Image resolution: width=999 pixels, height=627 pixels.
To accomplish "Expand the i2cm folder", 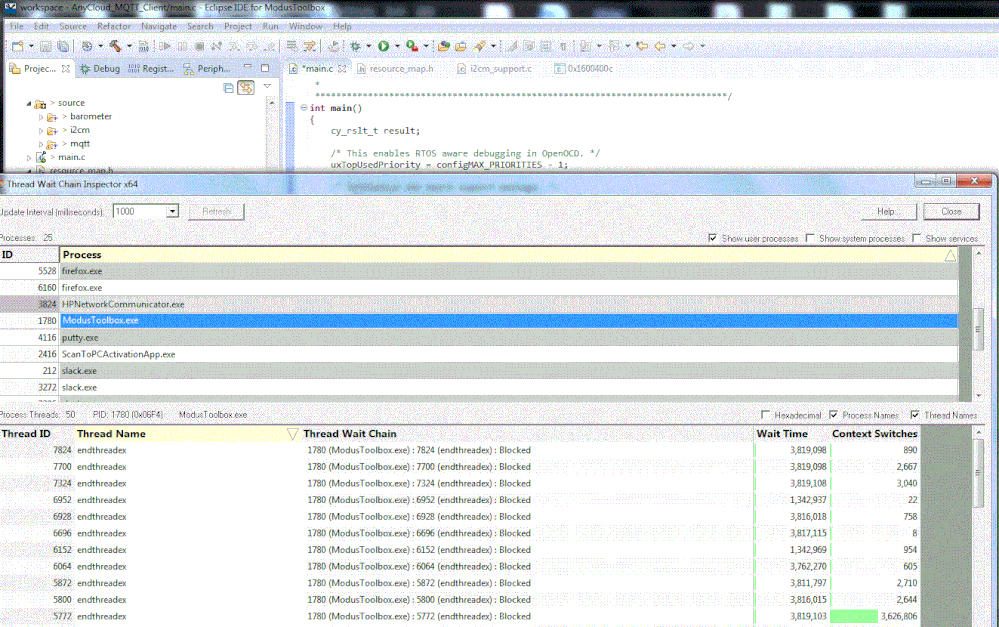I will pos(41,130).
